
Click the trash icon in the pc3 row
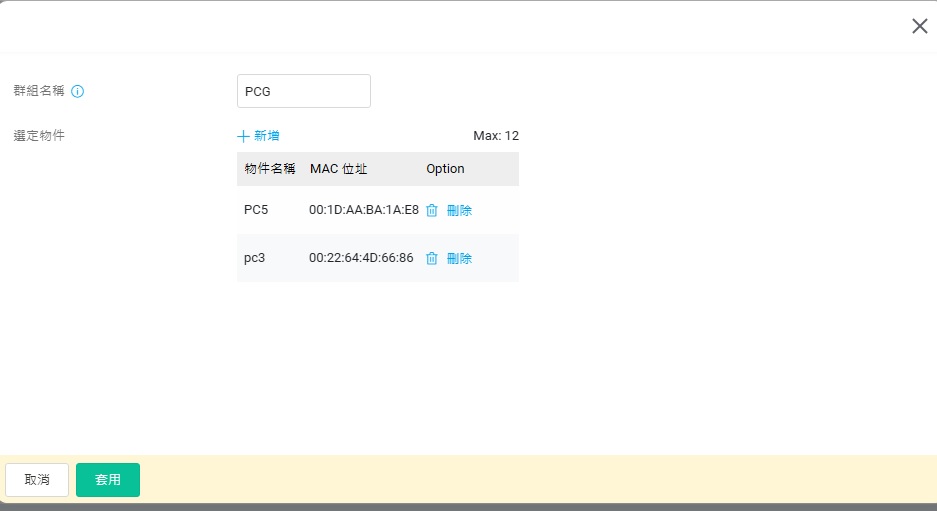click(432, 258)
